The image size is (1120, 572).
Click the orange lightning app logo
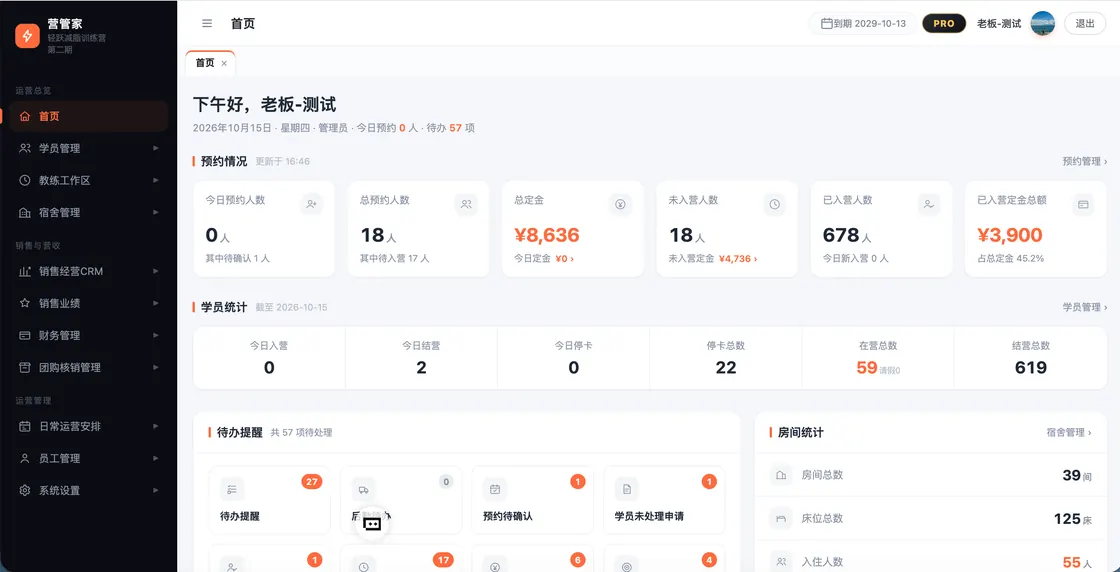(27, 35)
